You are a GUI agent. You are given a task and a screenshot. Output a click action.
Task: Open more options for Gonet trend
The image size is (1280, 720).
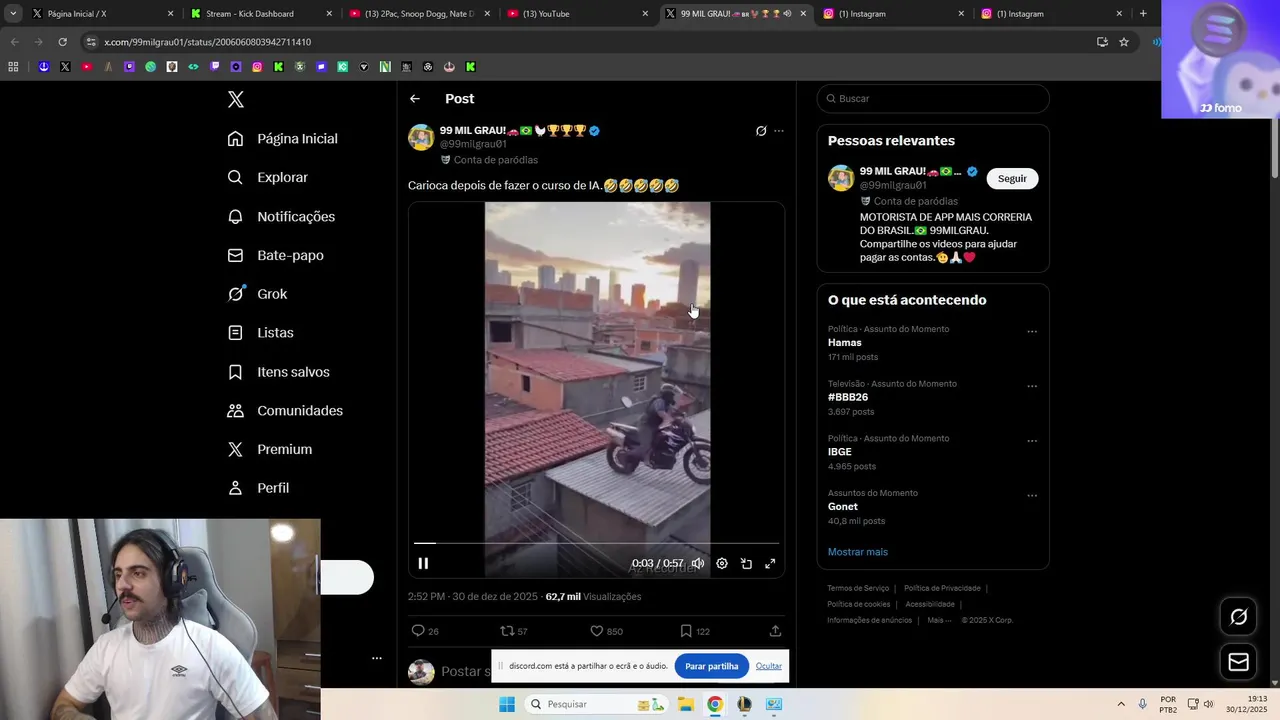pos(1032,496)
